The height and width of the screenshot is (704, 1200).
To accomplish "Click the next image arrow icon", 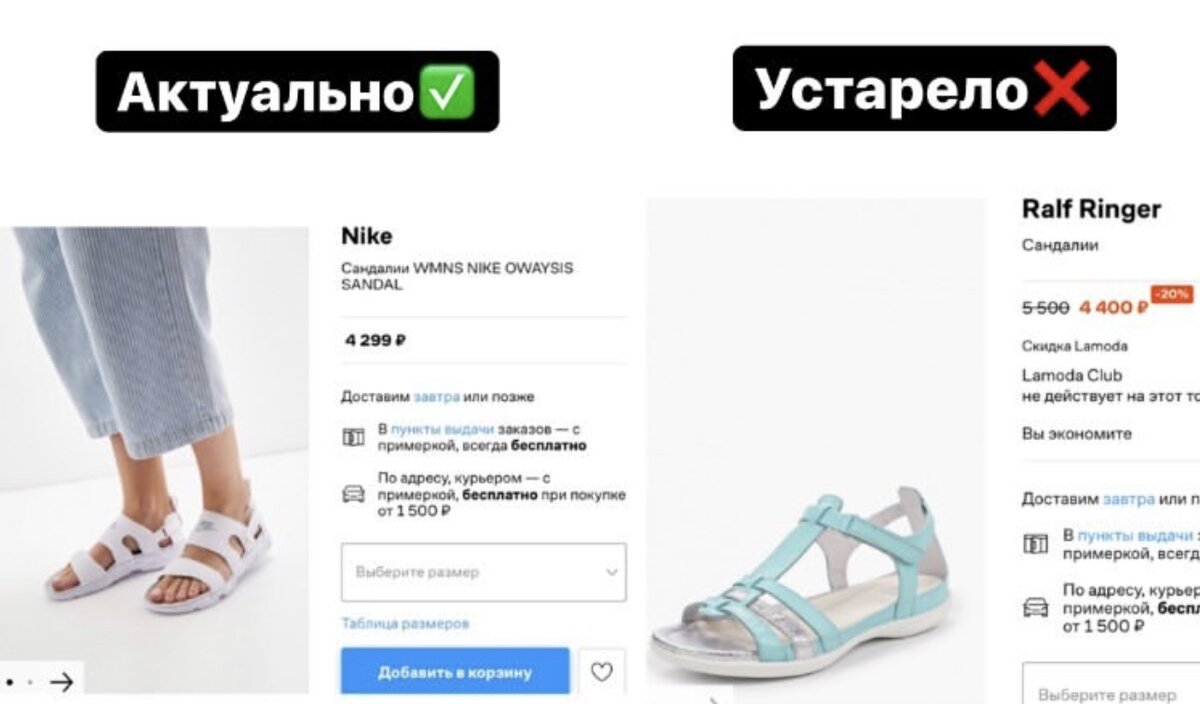I will (63, 682).
